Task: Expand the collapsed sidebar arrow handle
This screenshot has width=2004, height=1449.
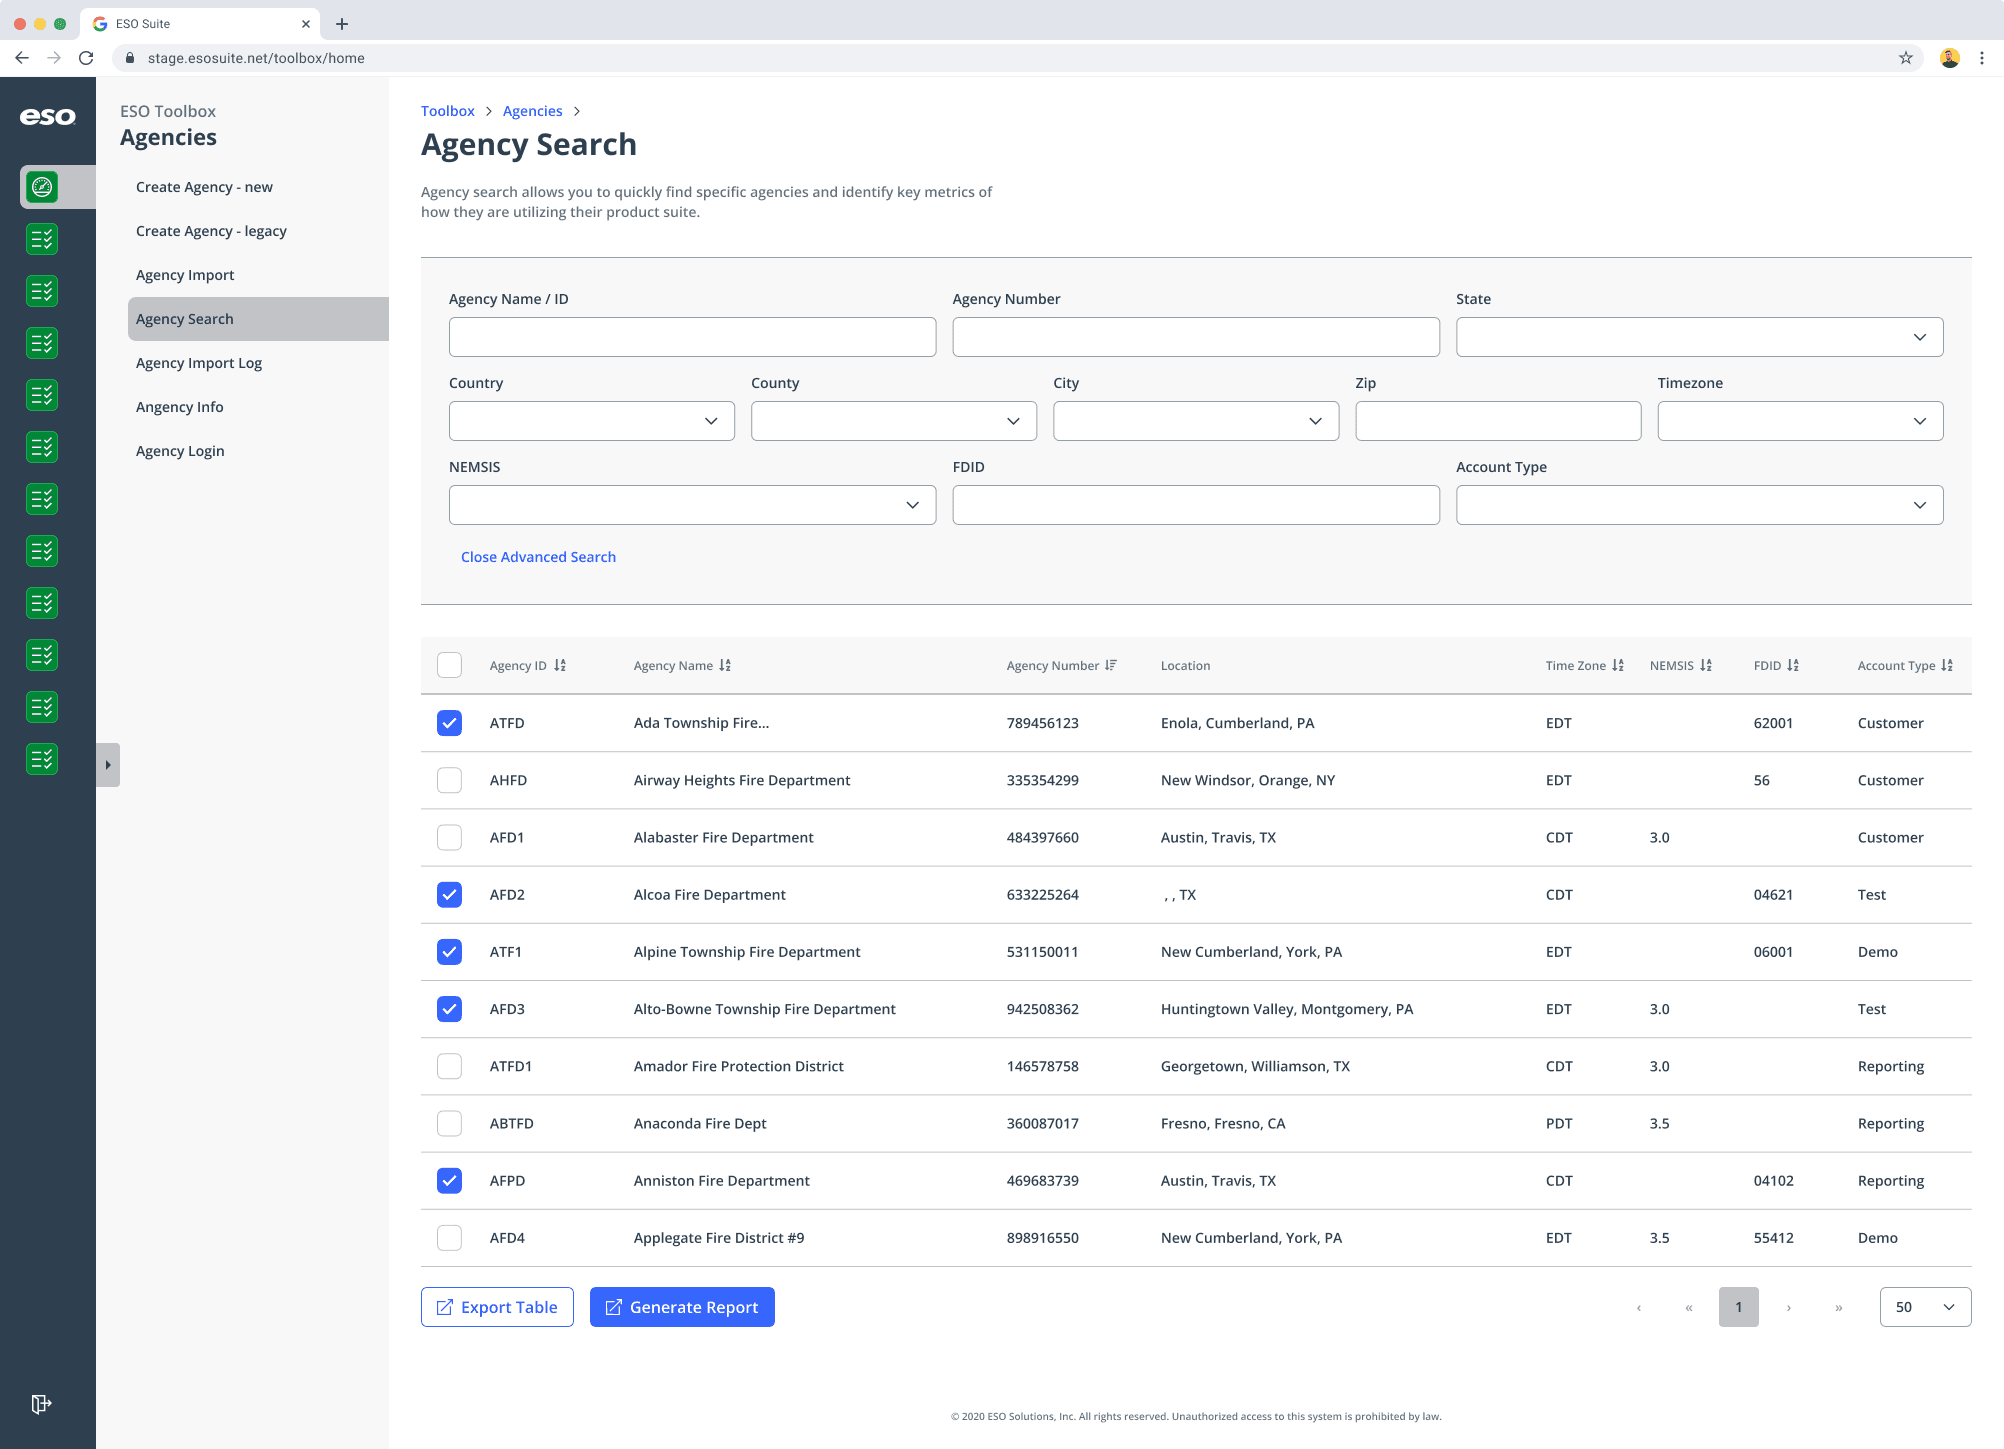Action: pos(108,765)
